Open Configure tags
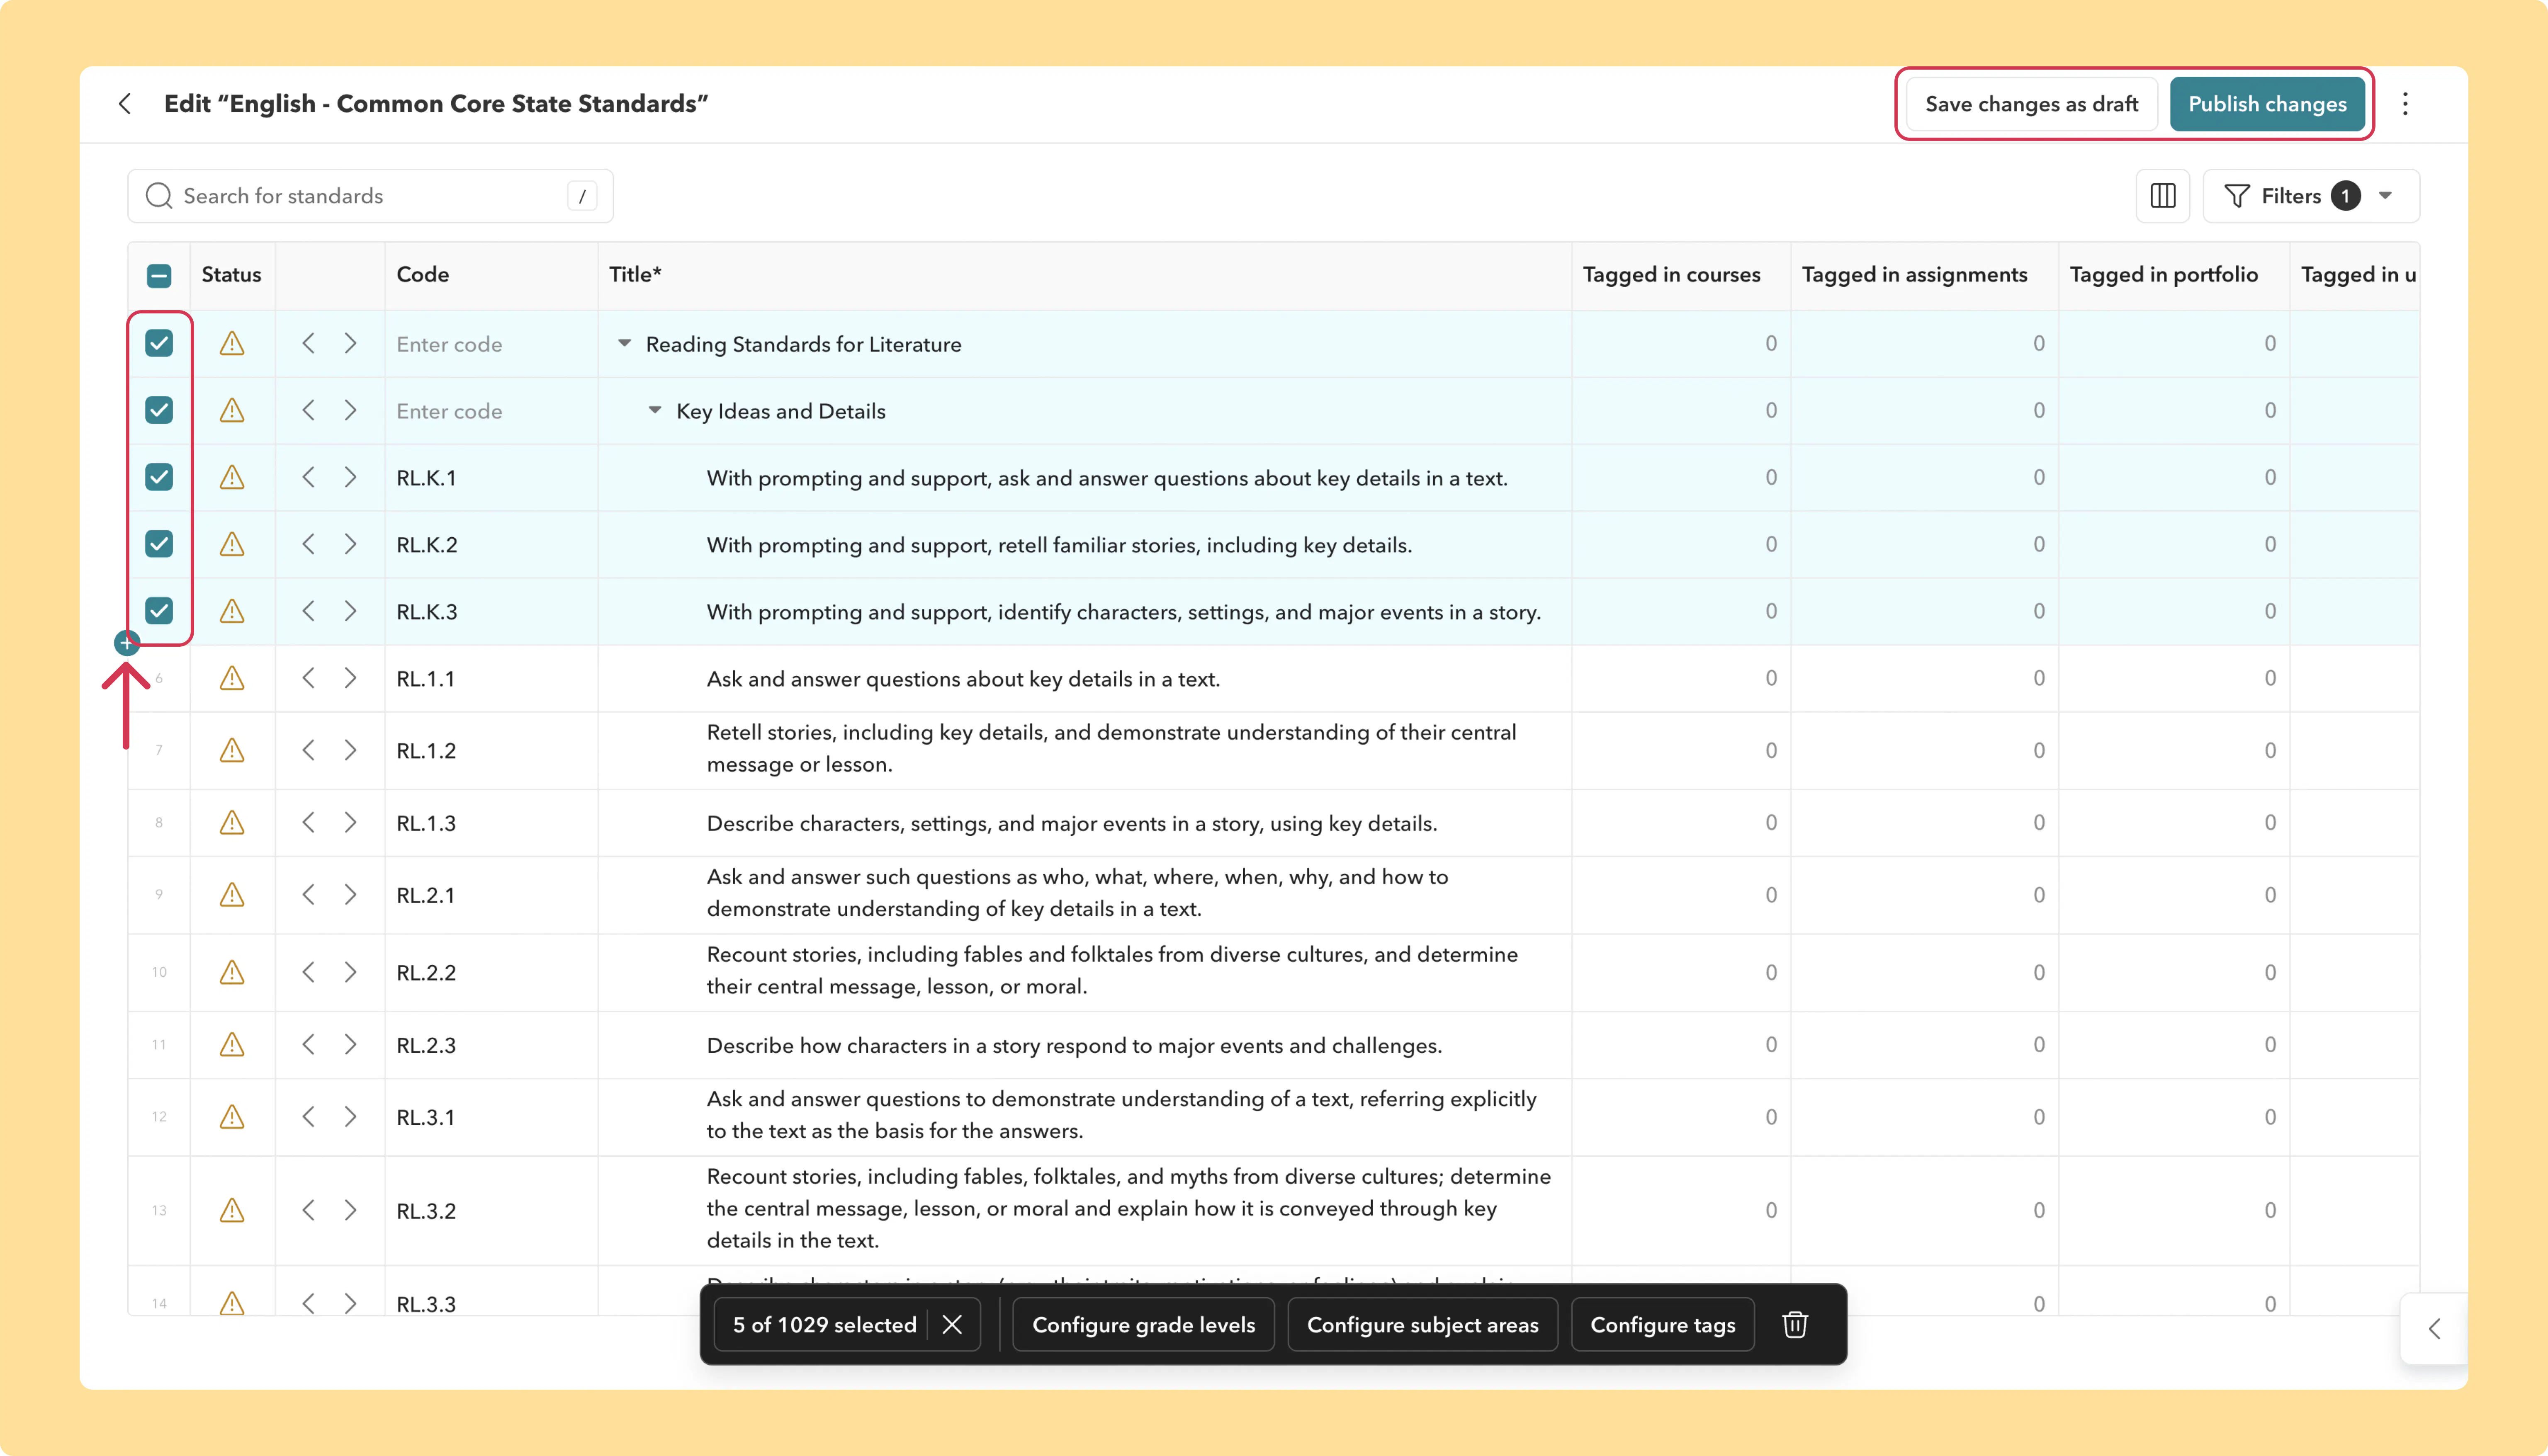 click(1662, 1325)
